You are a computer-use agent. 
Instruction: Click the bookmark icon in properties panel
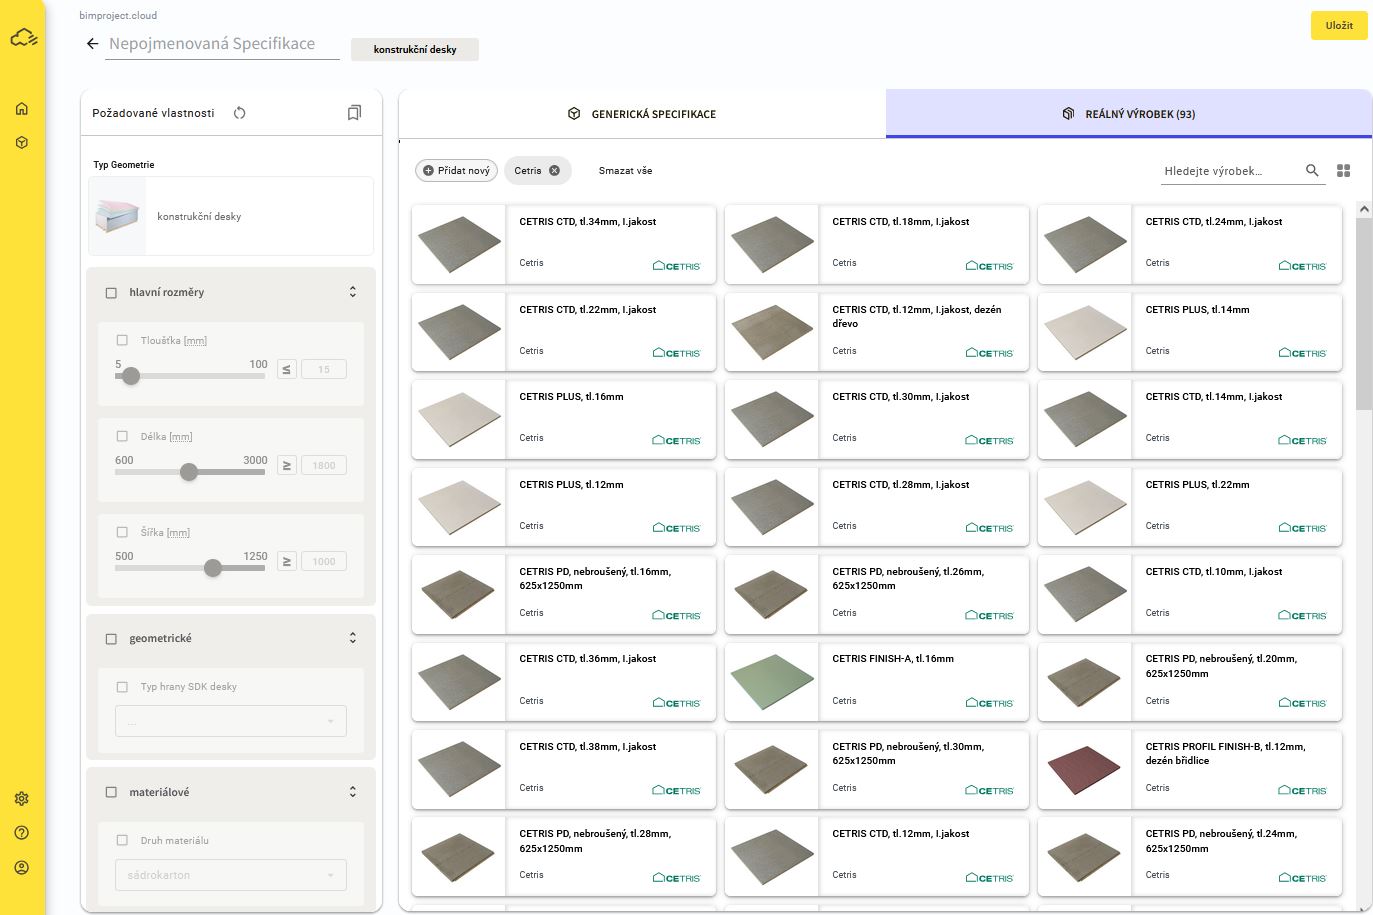point(354,113)
